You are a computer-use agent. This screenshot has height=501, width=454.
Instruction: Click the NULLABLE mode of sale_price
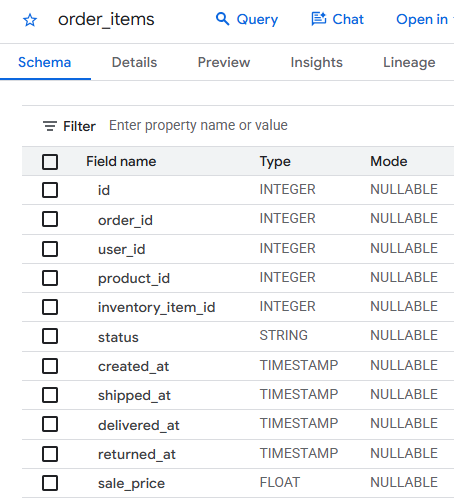pyautogui.click(x=404, y=482)
